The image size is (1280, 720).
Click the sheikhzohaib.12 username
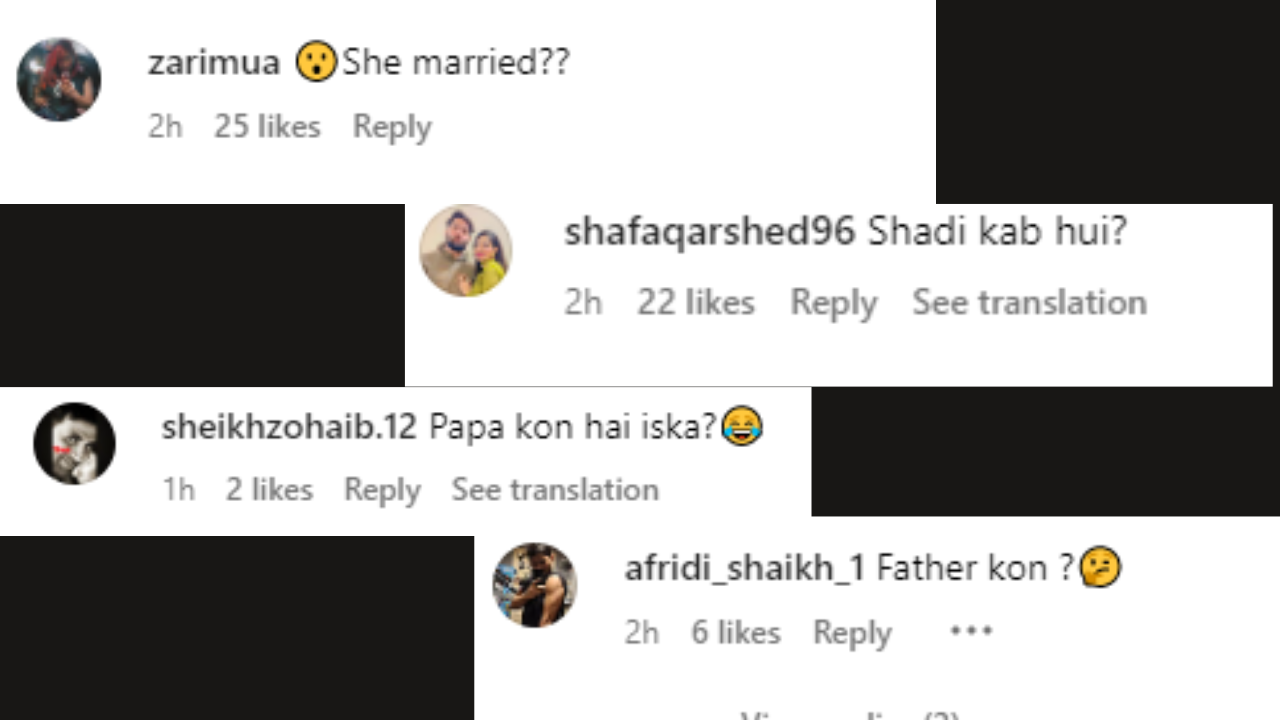point(288,428)
